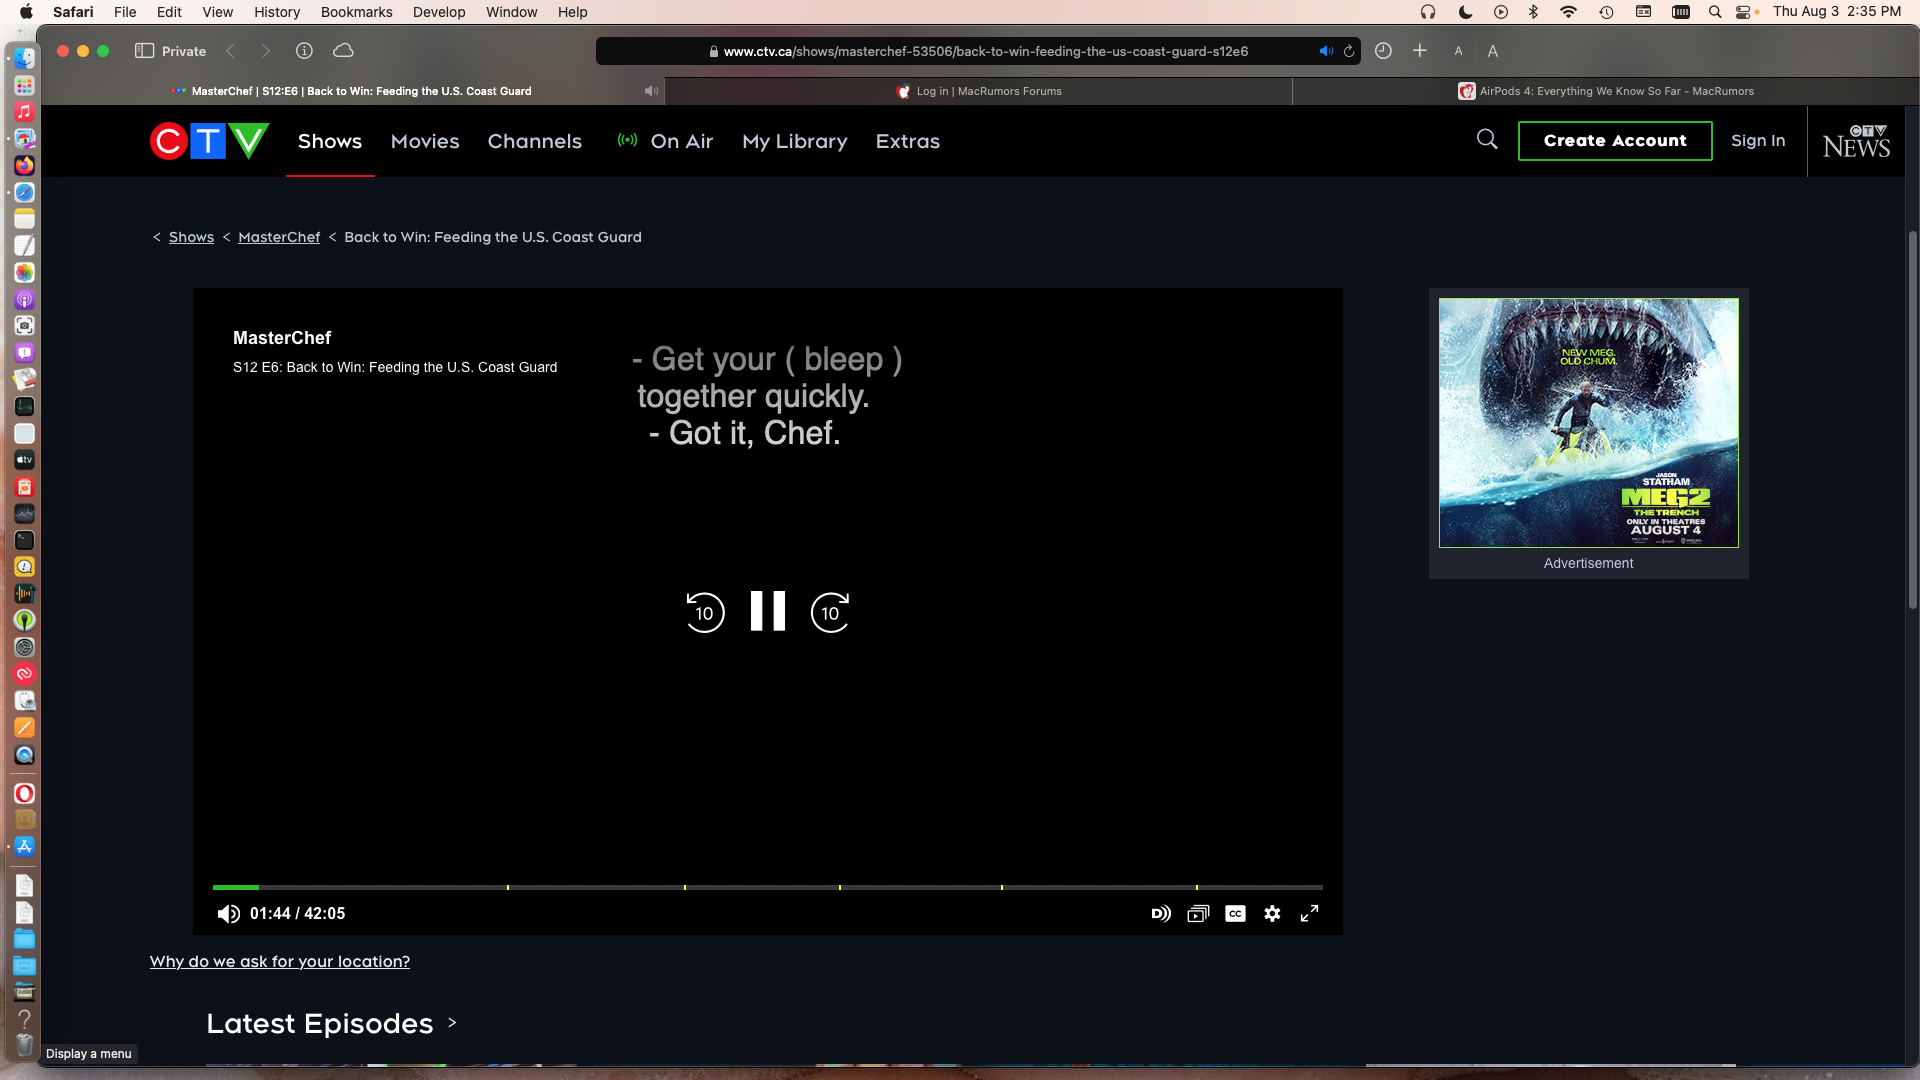Open My Library section
Screen dimensions: 1920x1080
795,141
